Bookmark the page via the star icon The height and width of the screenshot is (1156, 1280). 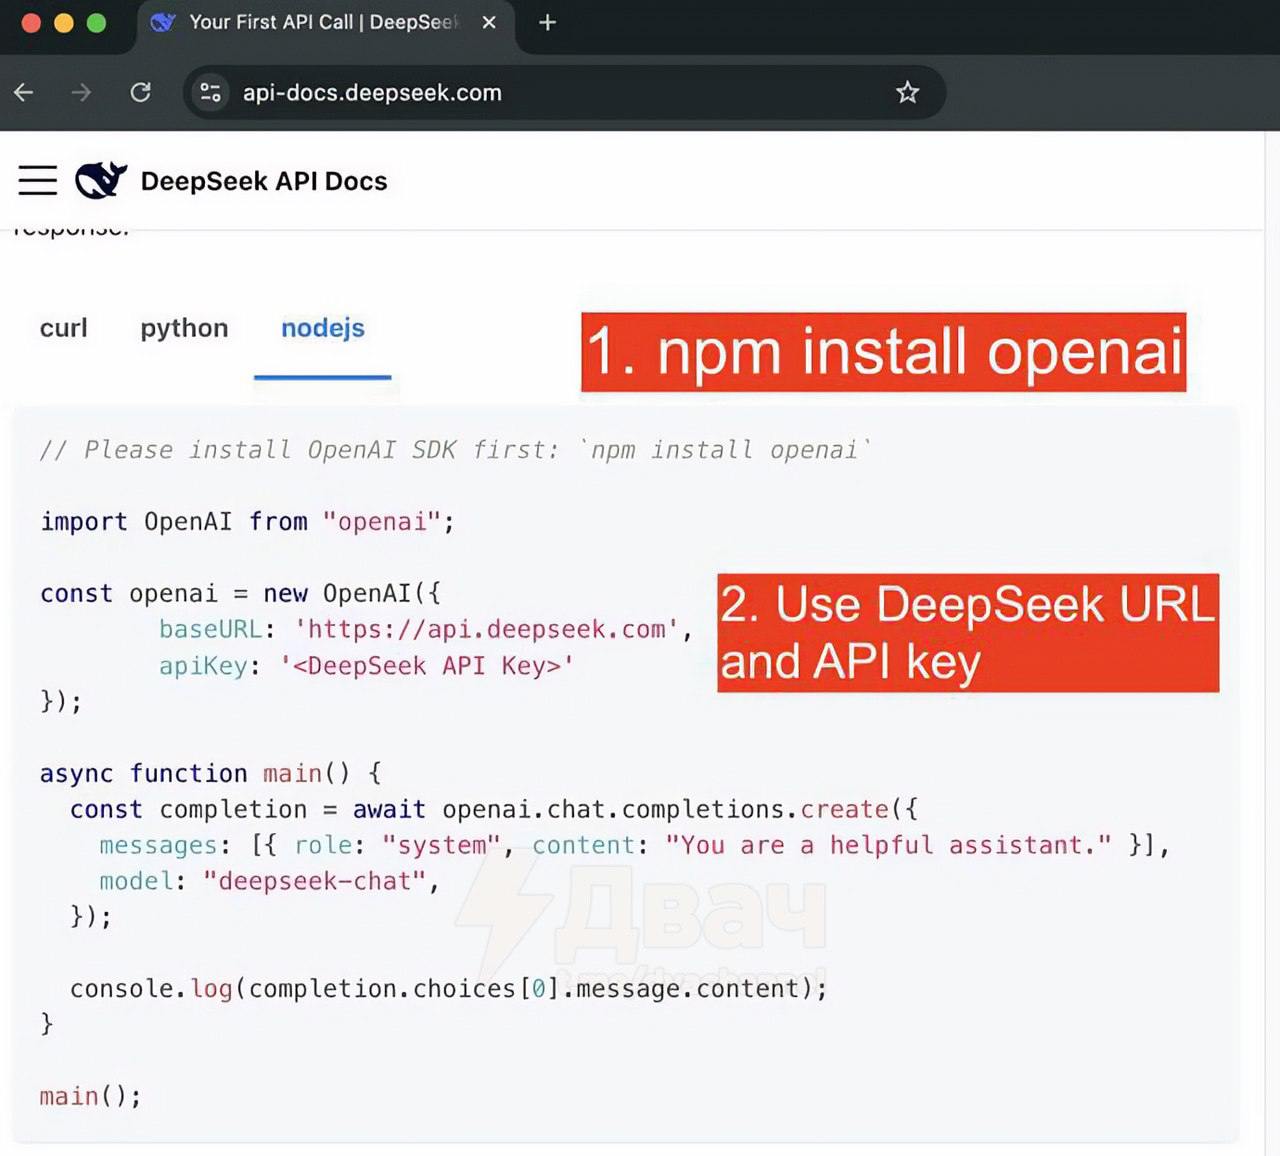point(907,92)
